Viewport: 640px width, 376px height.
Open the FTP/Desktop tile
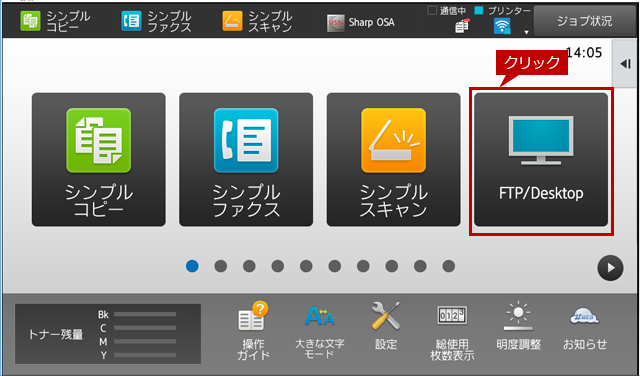pos(541,160)
